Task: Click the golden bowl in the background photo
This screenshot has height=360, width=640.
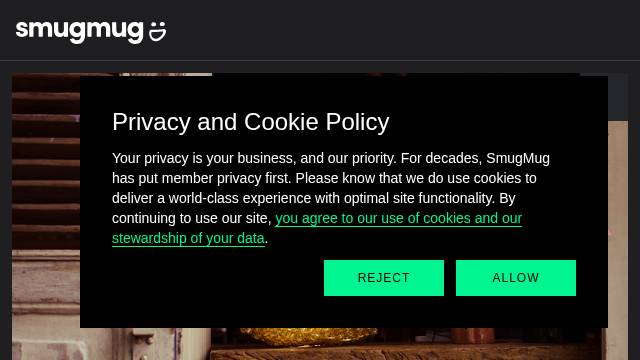Action: tap(309, 336)
